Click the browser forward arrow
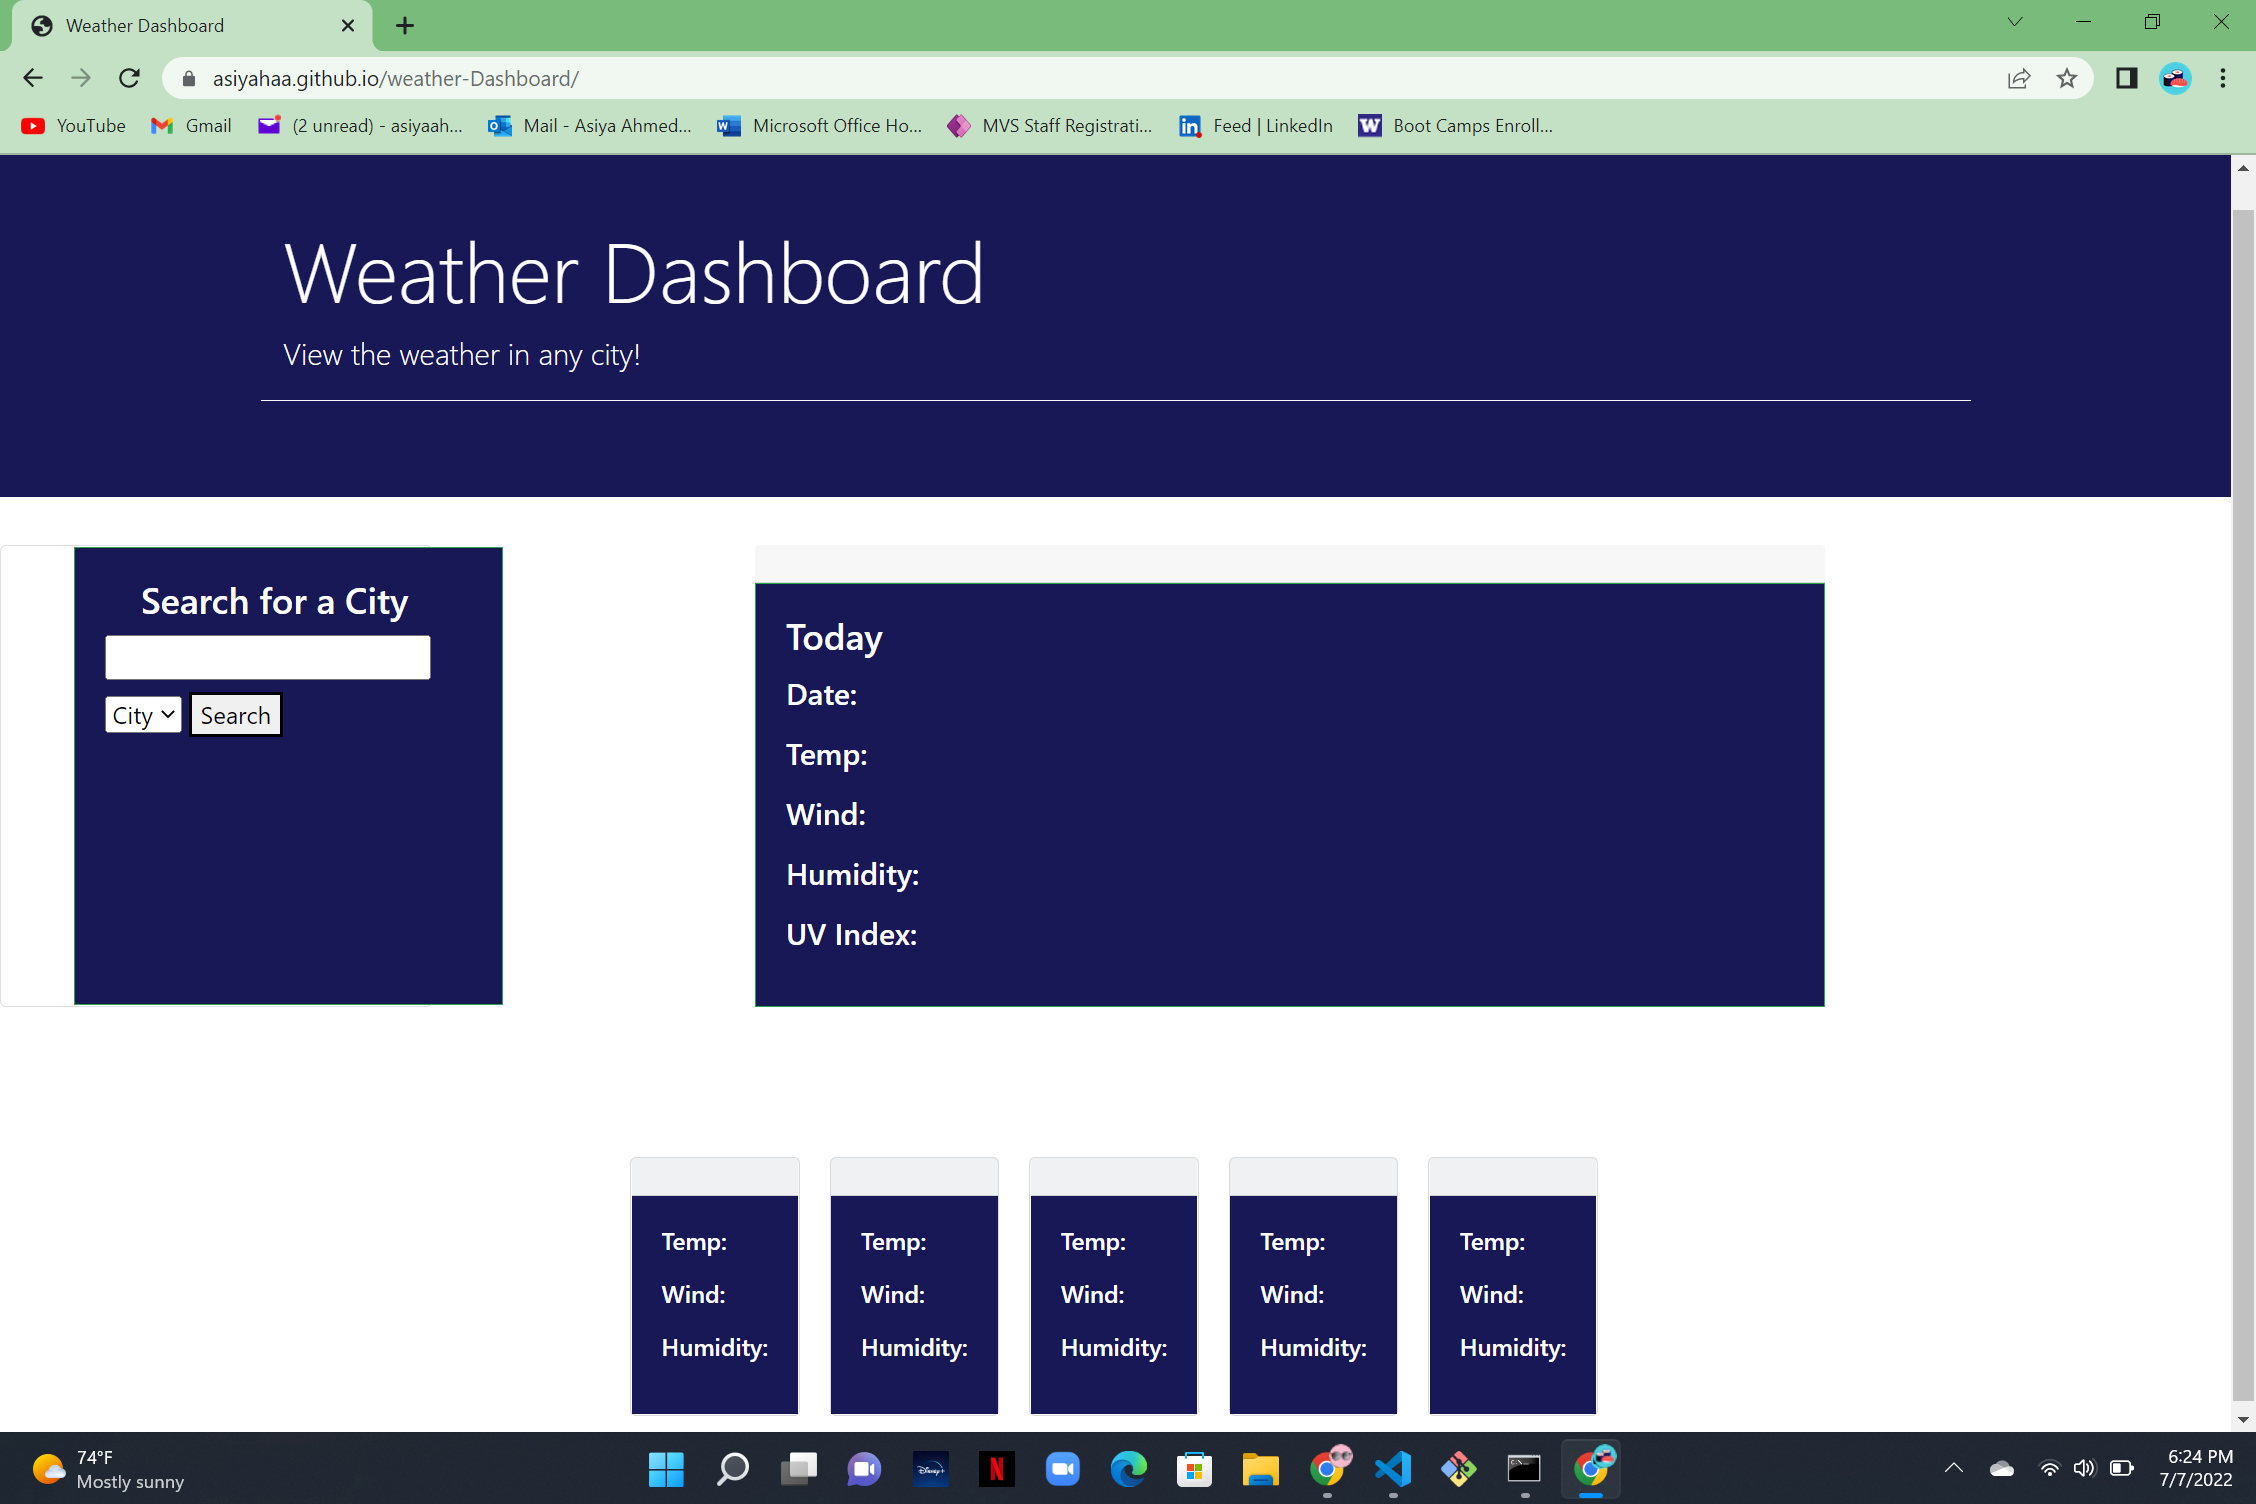Image resolution: width=2256 pixels, height=1504 pixels. [x=81, y=78]
